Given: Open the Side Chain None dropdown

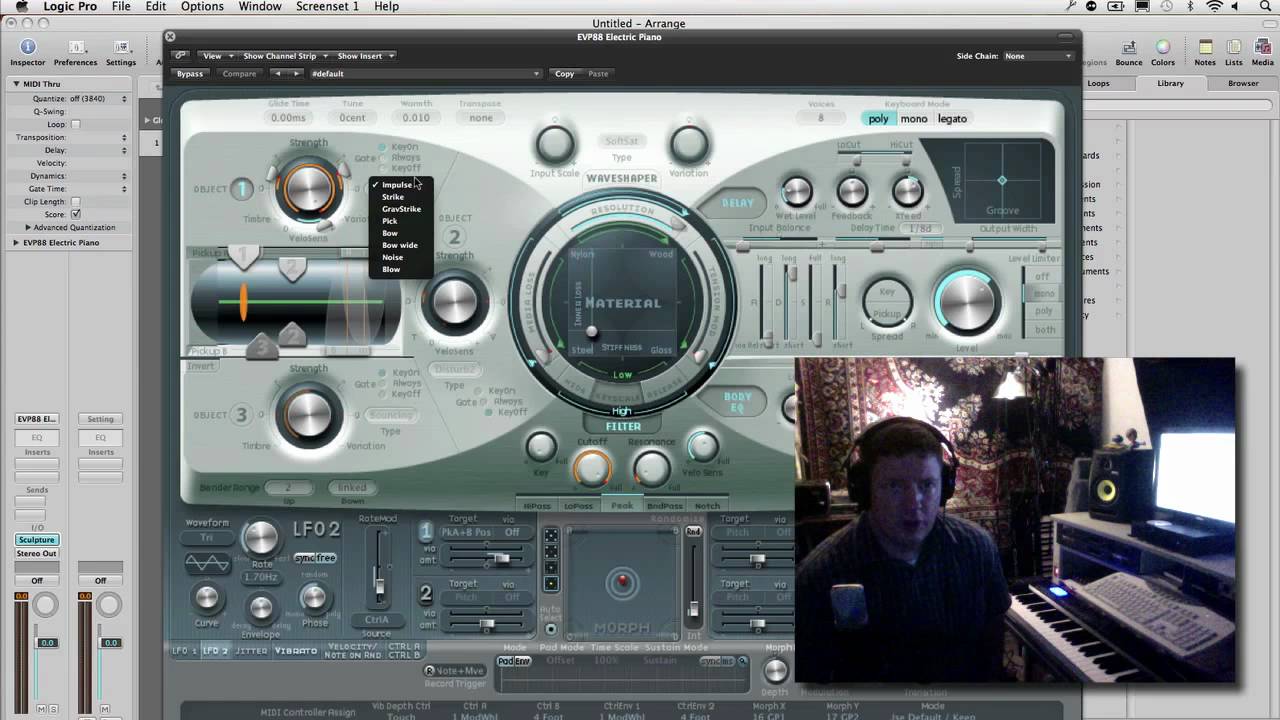Looking at the screenshot, I should [1037, 56].
